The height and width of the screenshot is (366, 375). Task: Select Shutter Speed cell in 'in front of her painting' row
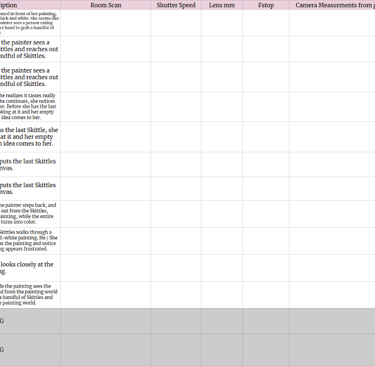pyautogui.click(x=176, y=23)
